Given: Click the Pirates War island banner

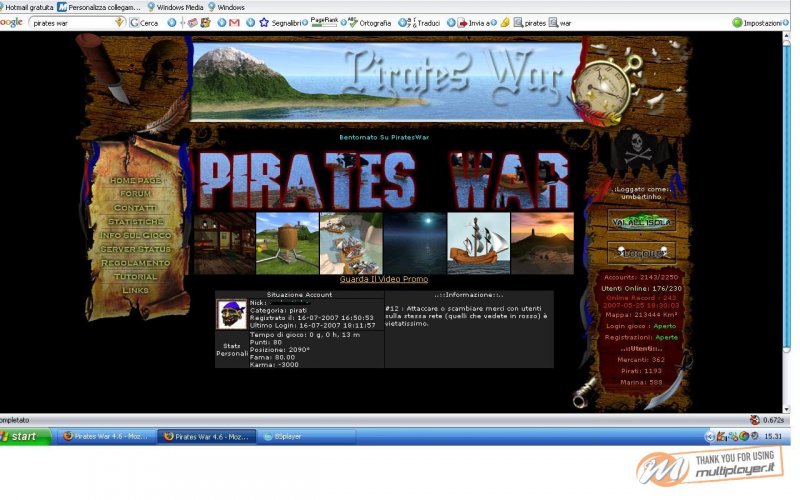Looking at the screenshot, I should [387, 82].
